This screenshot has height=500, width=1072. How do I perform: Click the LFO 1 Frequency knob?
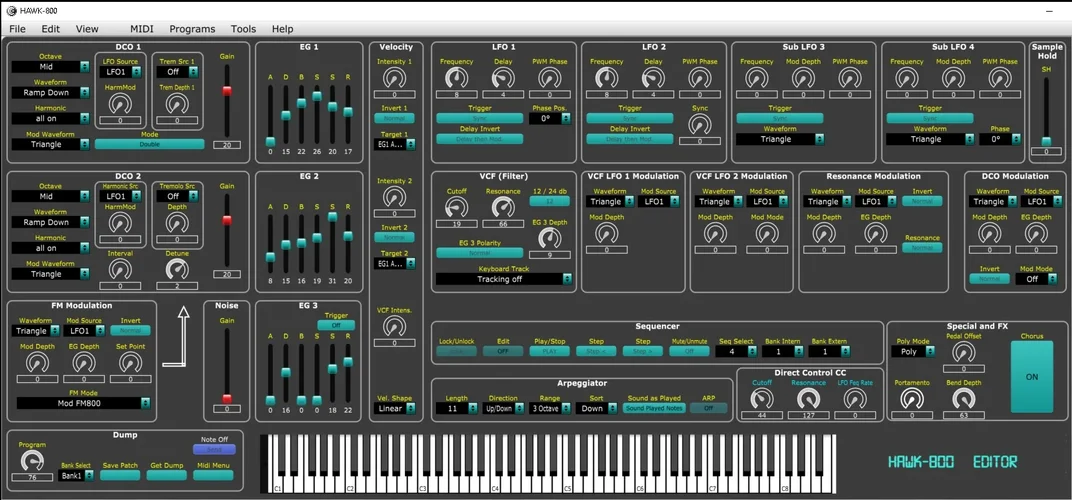(456, 78)
